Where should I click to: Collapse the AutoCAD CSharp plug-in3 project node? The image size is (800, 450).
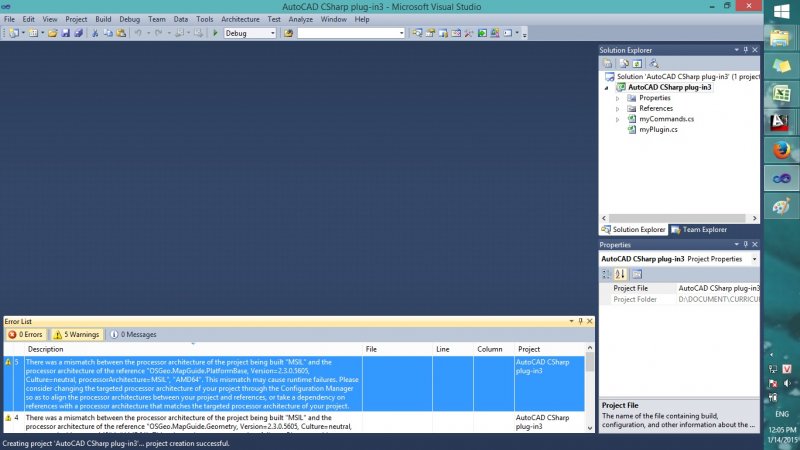pyautogui.click(x=607, y=88)
